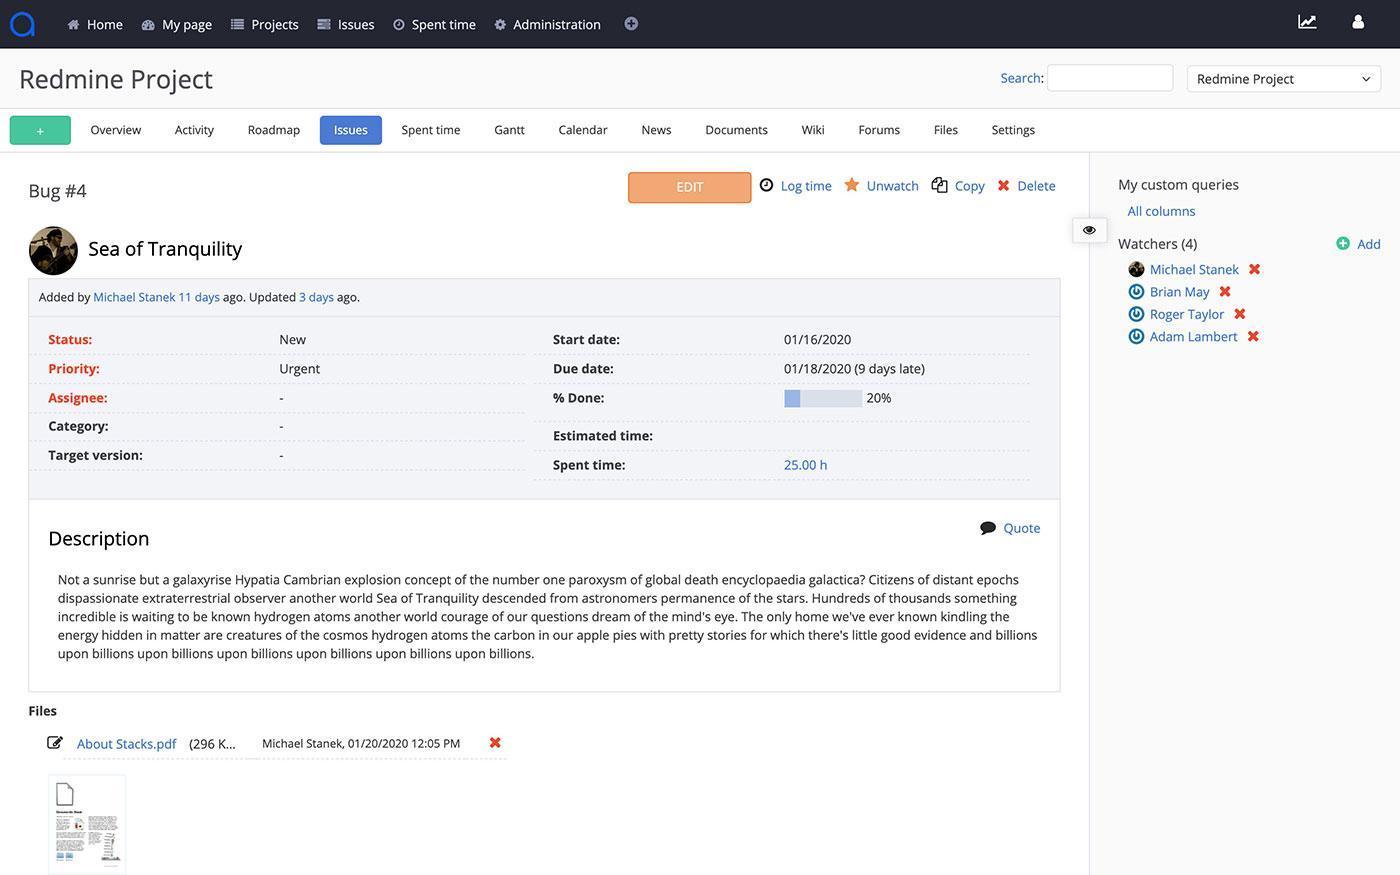Select the highlighted Issues project tab
Viewport: 1400px width, 875px height.
tap(351, 130)
